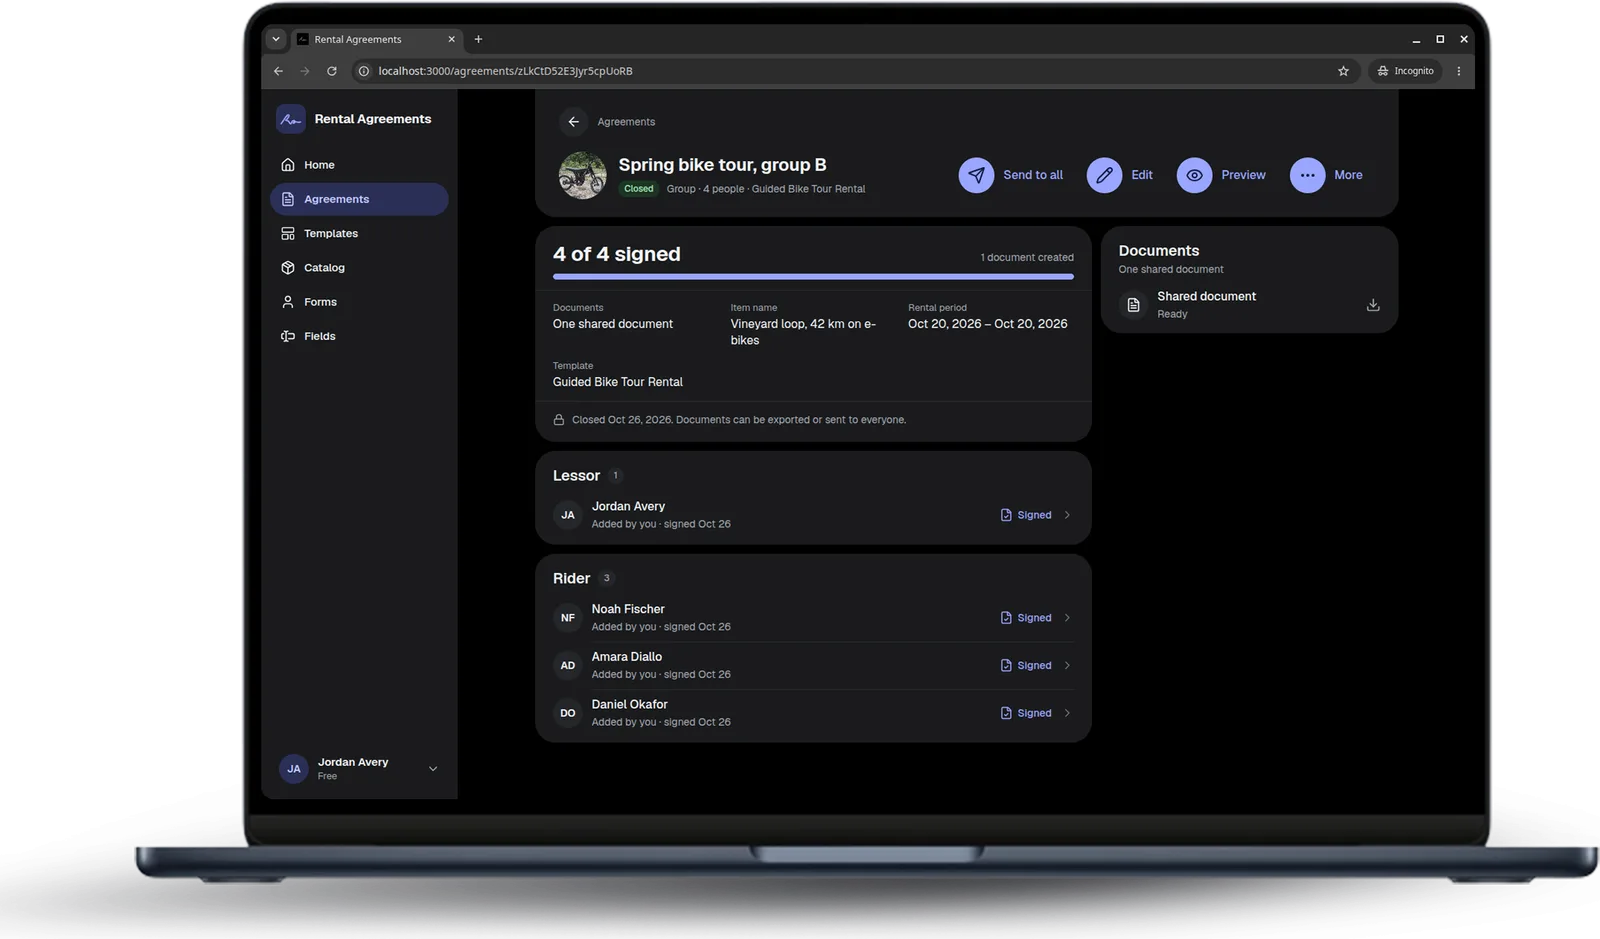Open Amara Diallo's Signed document
Screen dimensions: 1600x939
(1026, 666)
